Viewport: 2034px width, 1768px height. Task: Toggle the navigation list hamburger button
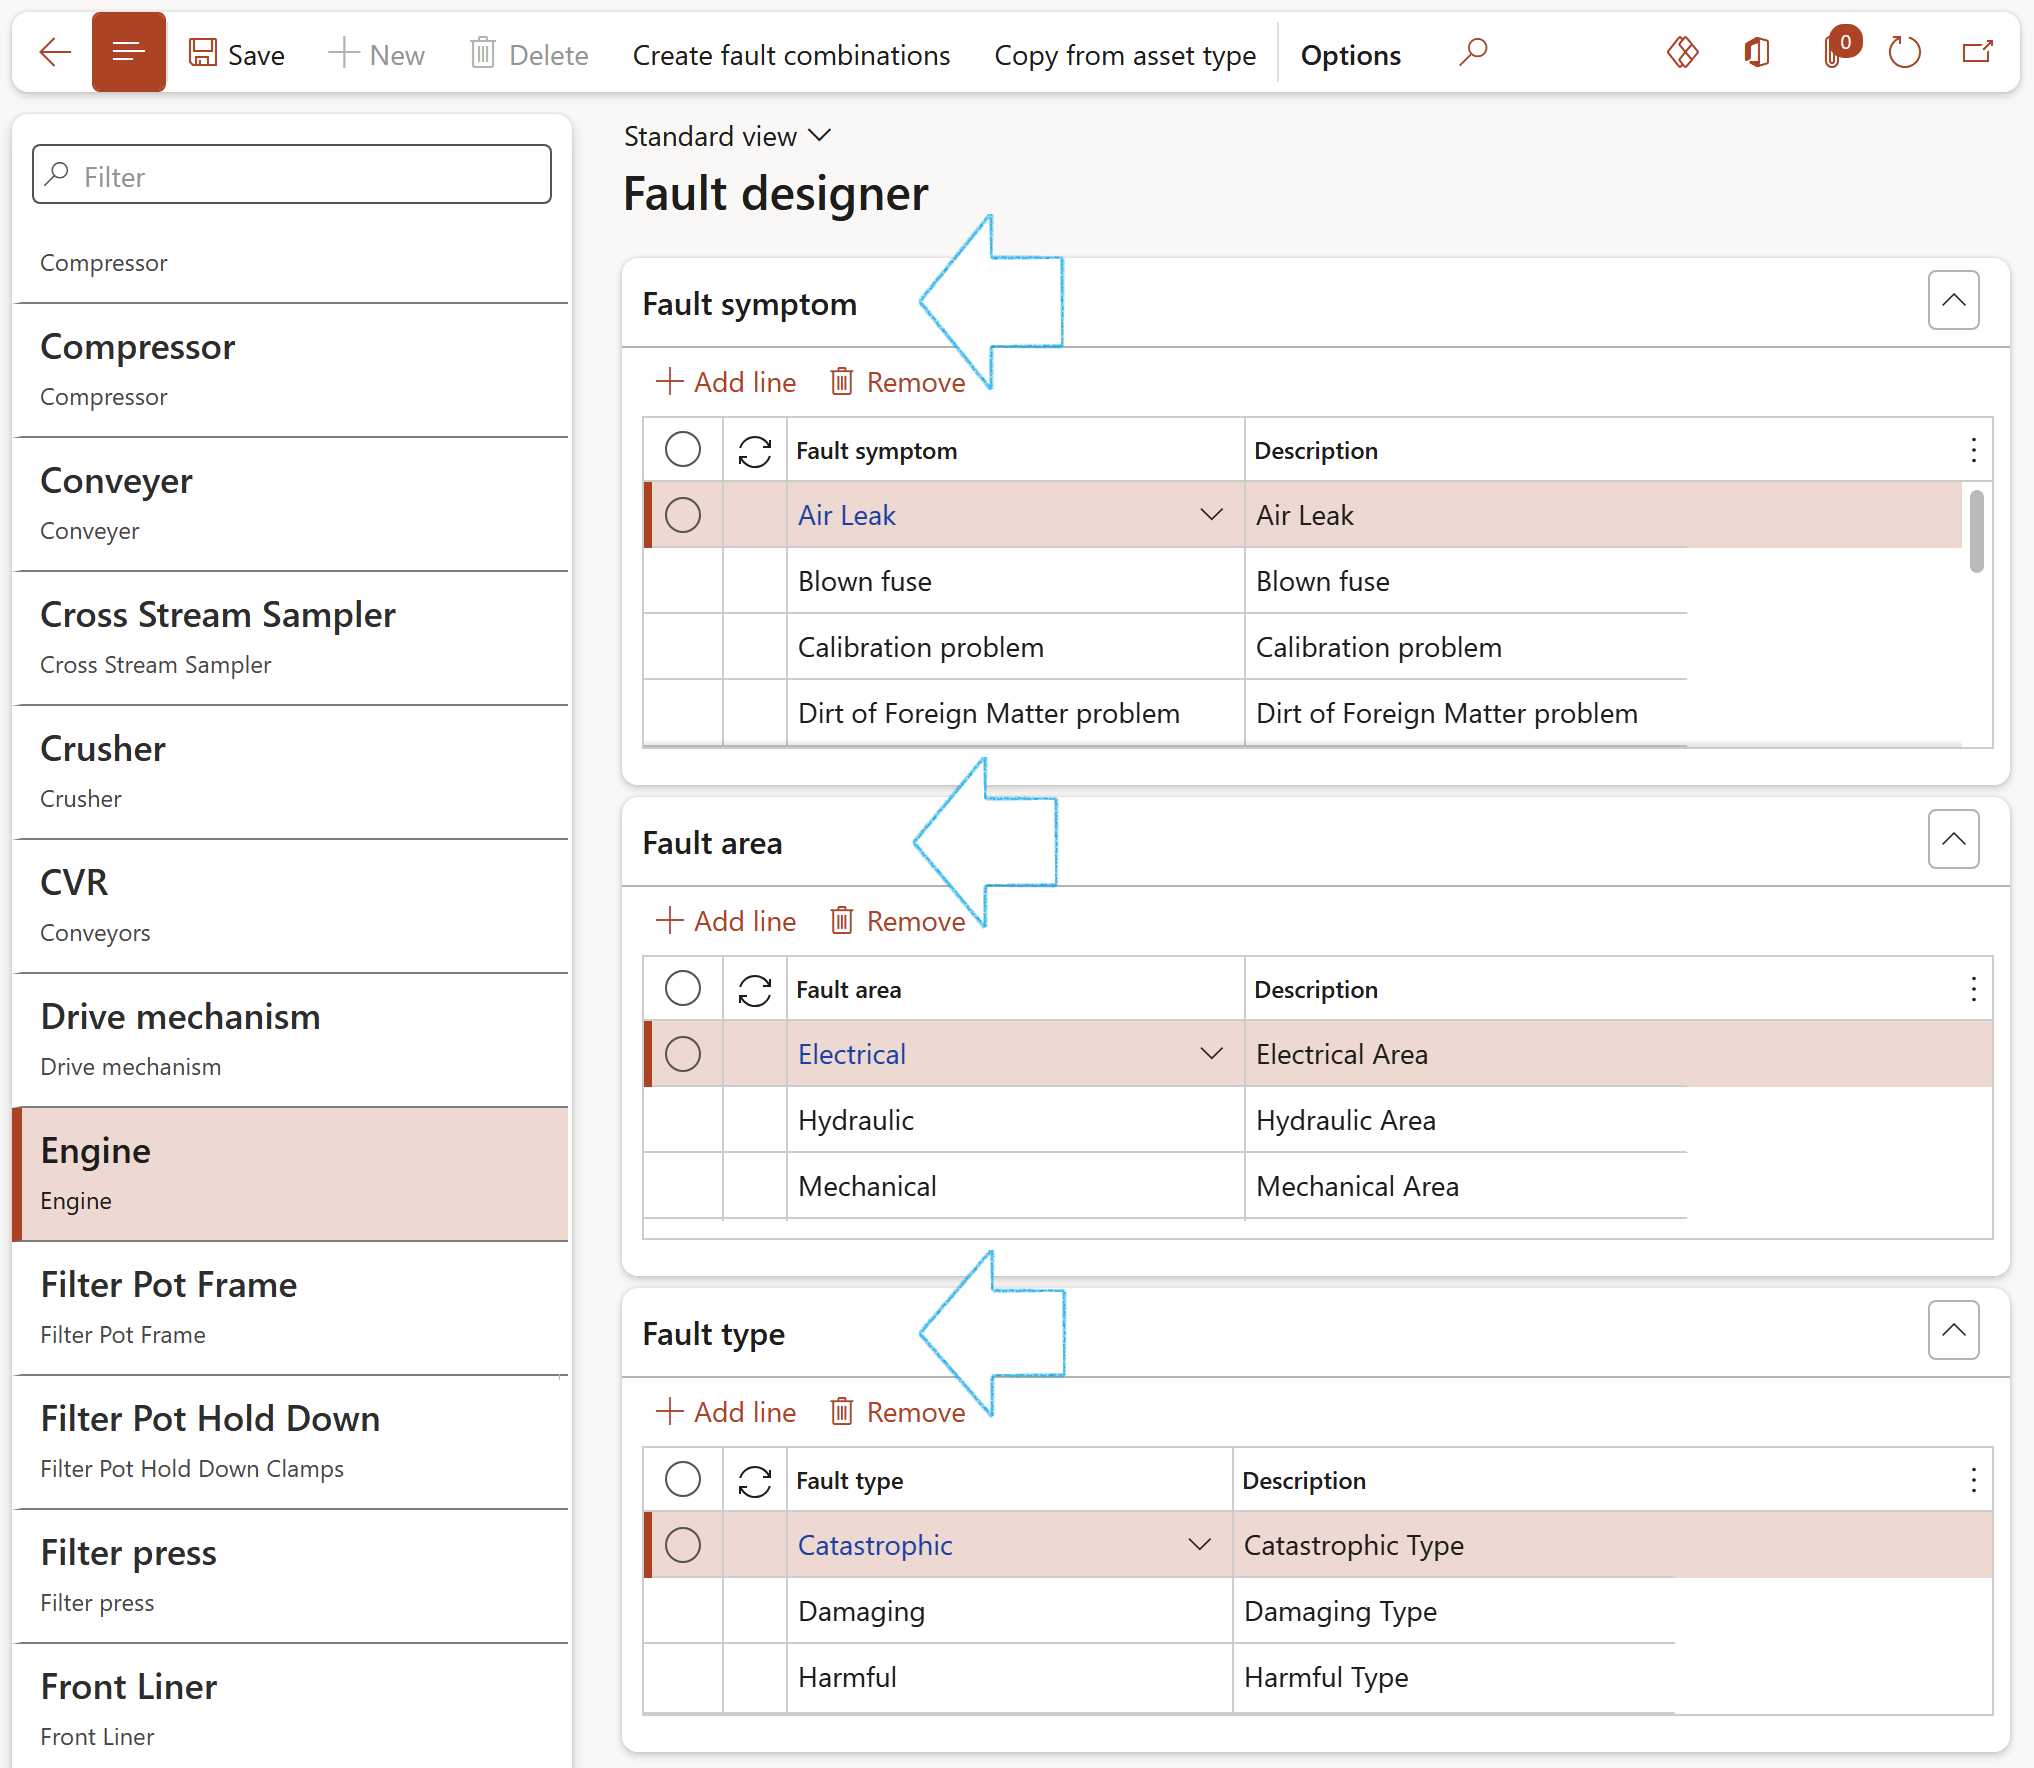click(129, 52)
